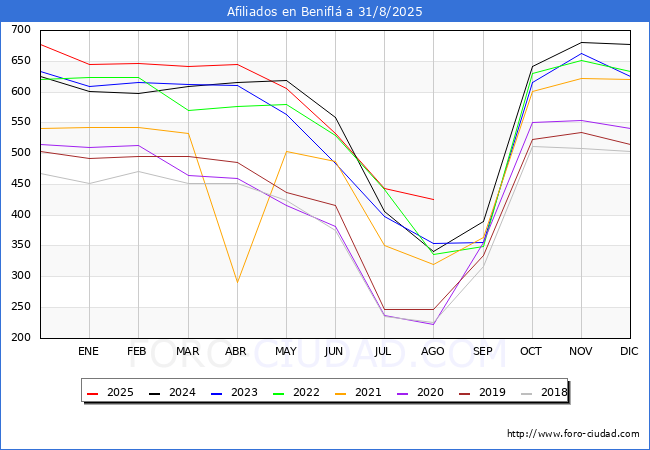Click the 200 value on y-axis
This screenshot has height=450, width=650.
click(x=19, y=338)
